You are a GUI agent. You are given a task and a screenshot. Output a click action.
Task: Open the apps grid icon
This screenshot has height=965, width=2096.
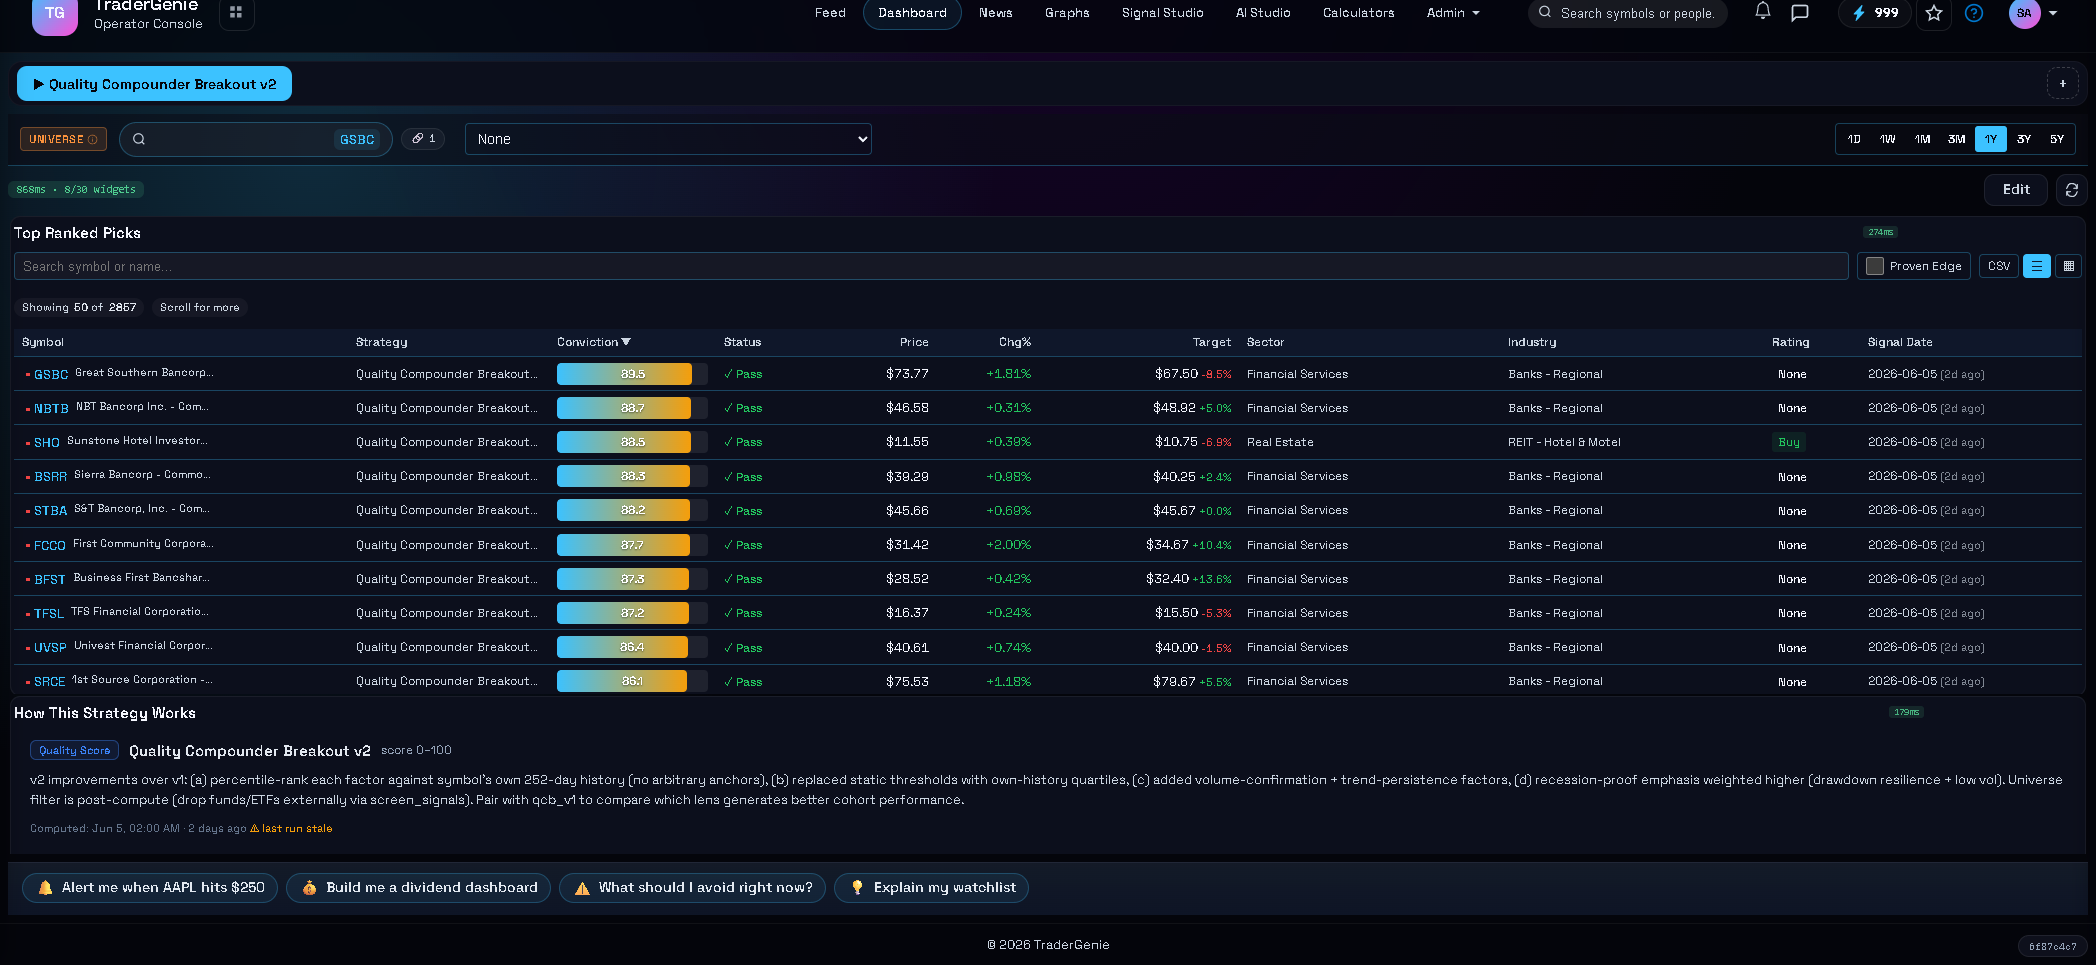(236, 13)
